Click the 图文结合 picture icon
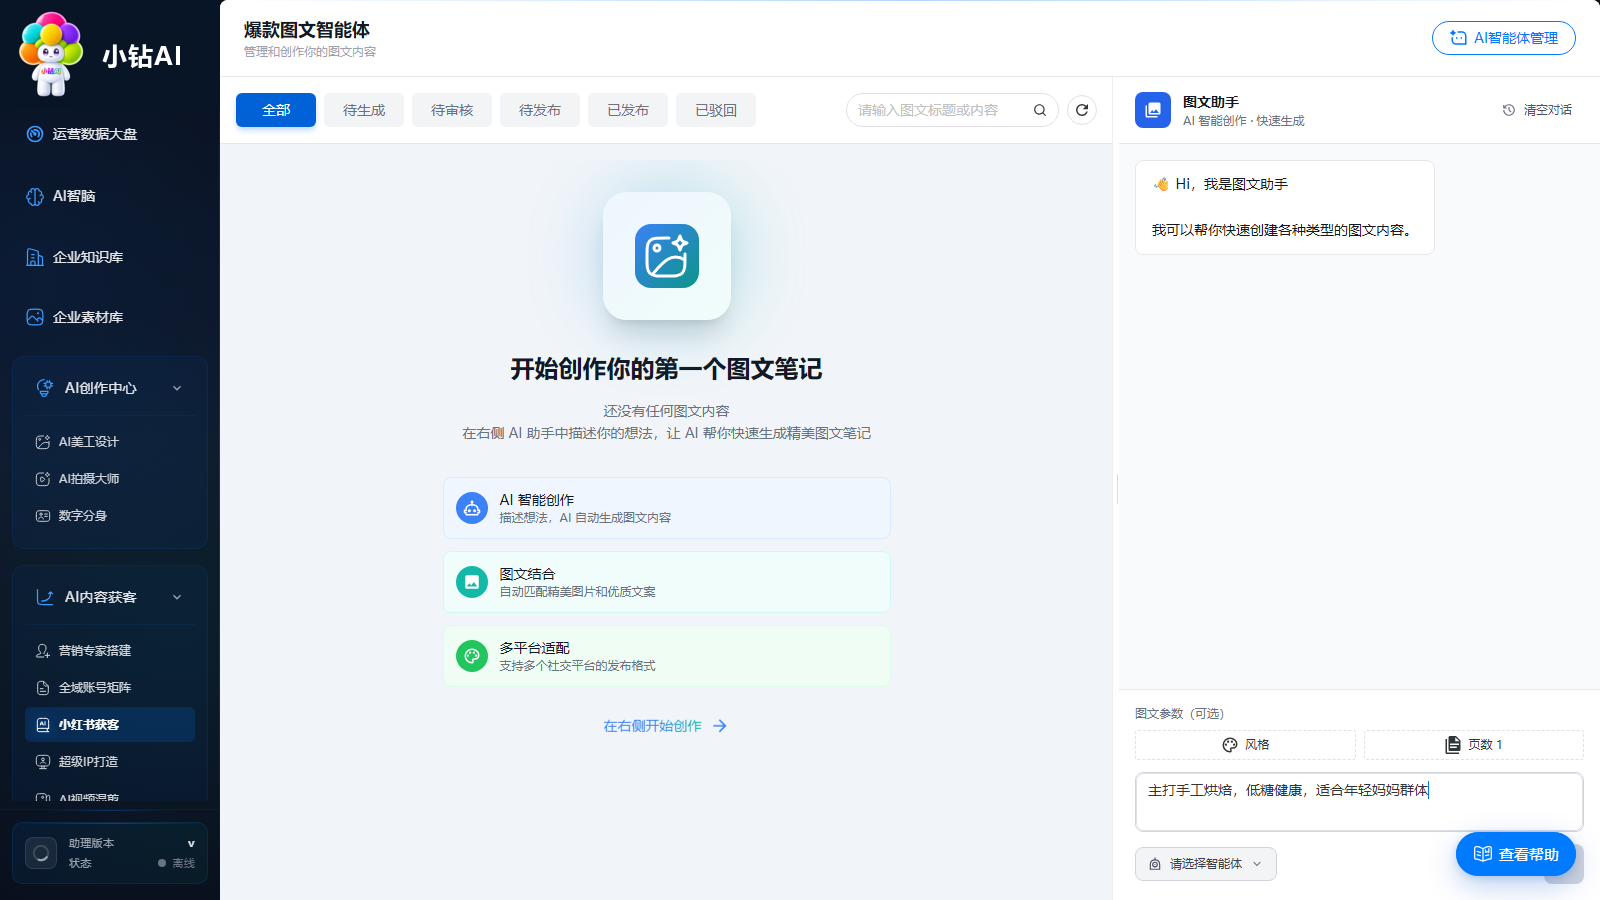Image resolution: width=1600 pixels, height=900 pixels. pyautogui.click(x=472, y=582)
